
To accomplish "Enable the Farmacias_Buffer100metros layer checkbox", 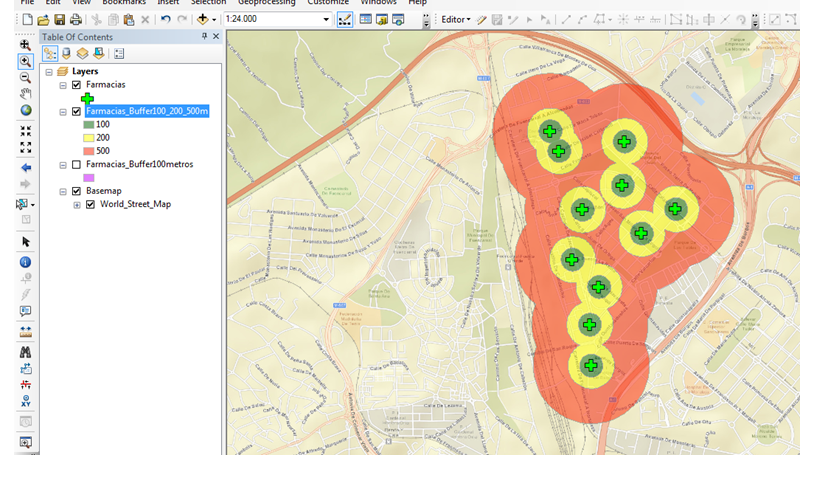I will 76,164.
